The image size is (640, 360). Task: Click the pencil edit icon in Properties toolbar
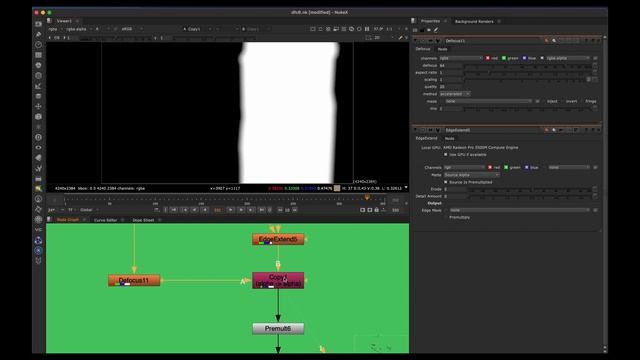pyautogui.click(x=436, y=30)
